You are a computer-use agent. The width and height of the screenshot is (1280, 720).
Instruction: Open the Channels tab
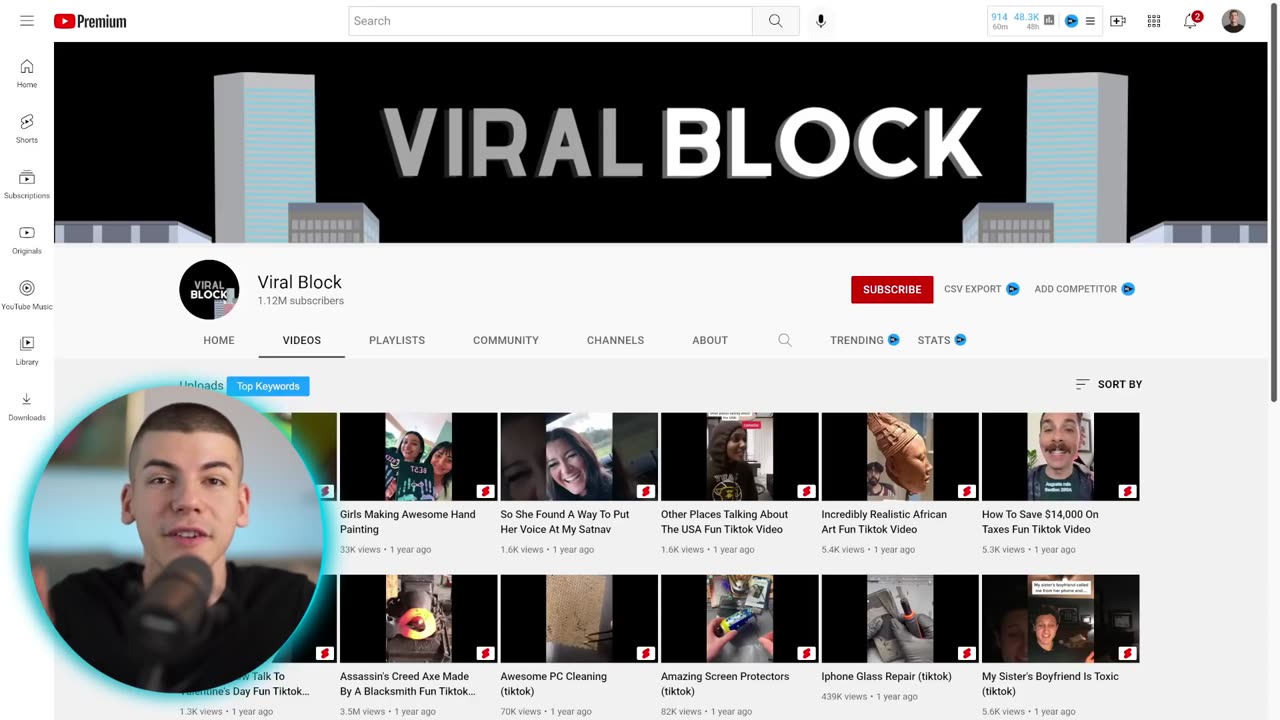615,340
